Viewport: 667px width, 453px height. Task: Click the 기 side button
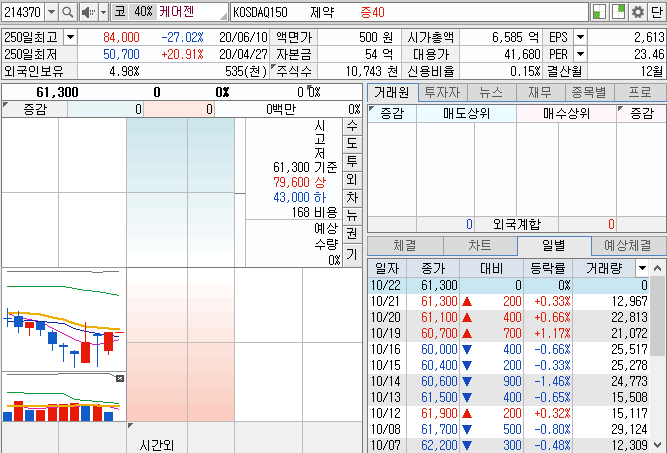(352, 255)
